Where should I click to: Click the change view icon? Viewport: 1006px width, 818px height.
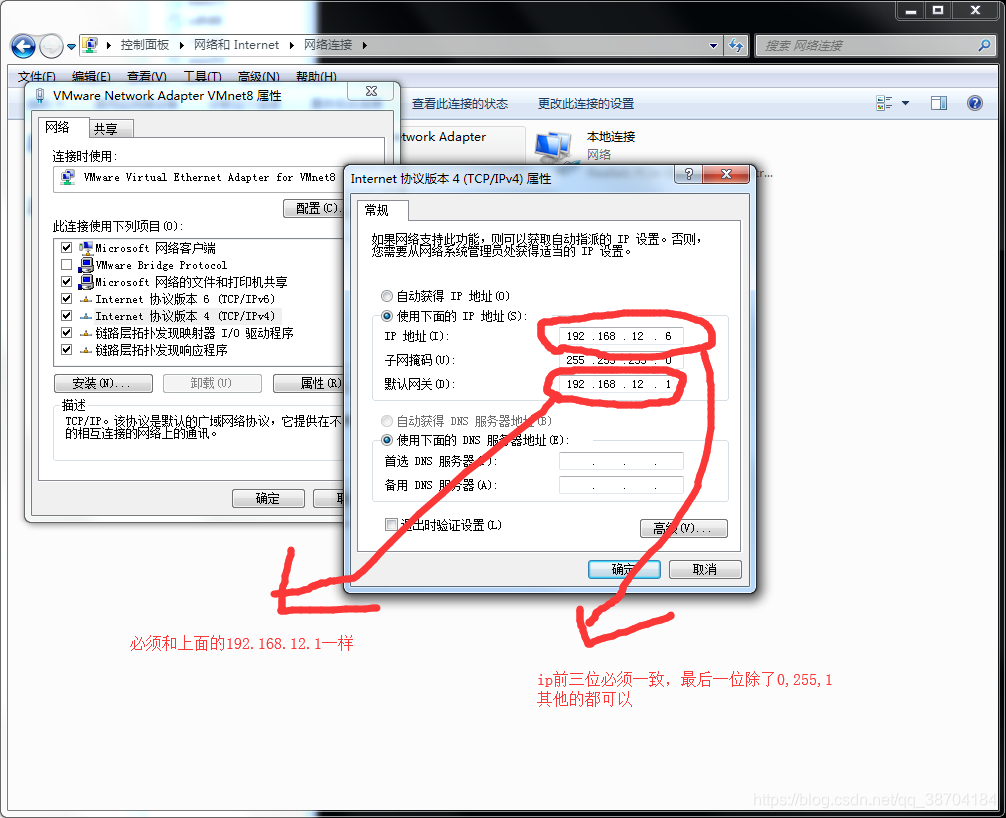coord(884,103)
